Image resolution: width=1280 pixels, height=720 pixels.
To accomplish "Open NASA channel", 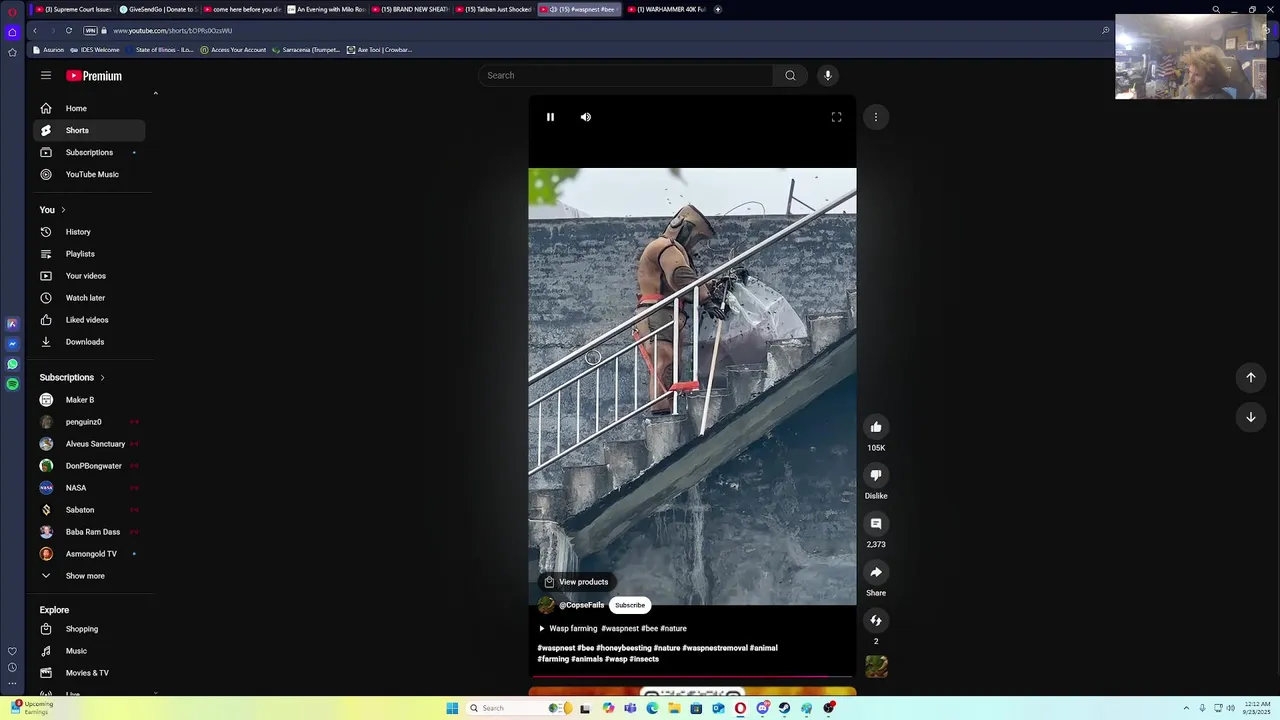I will click(x=89, y=488).
